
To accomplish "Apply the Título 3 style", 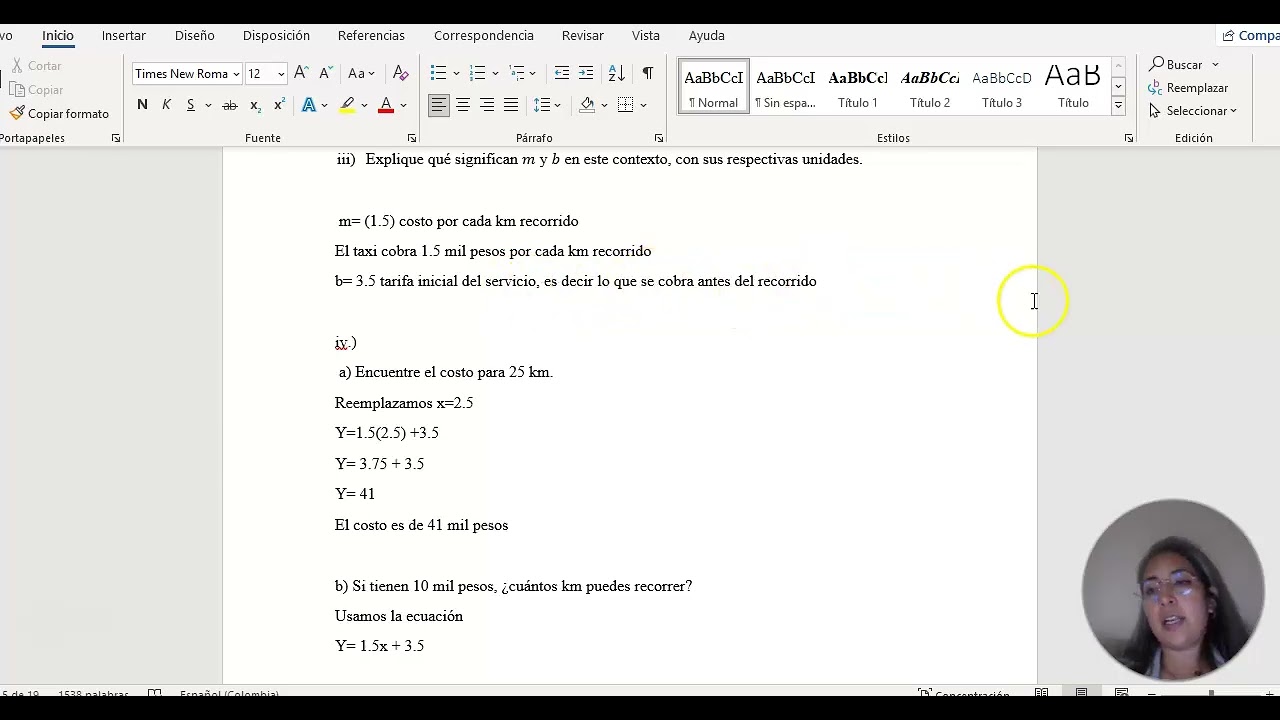I will click(1002, 87).
